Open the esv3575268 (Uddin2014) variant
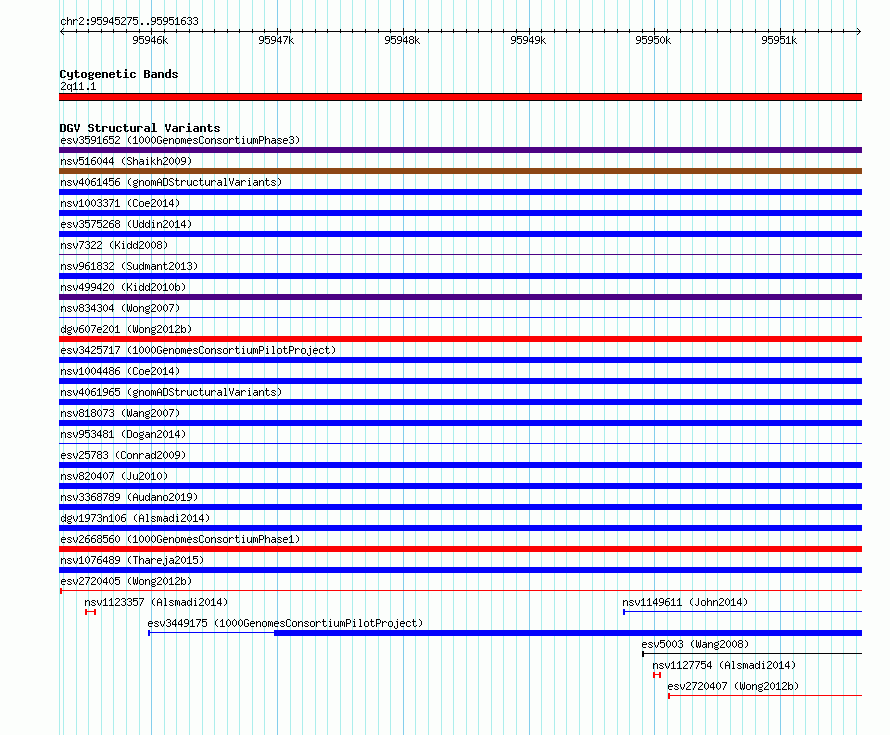The width and height of the screenshot is (890, 735). (126, 224)
